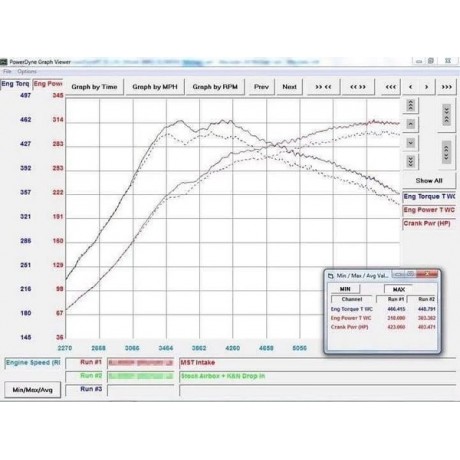This screenshot has width=460, height=460.
Task: Click the 2270 RPM axis value
Action: tap(65, 348)
